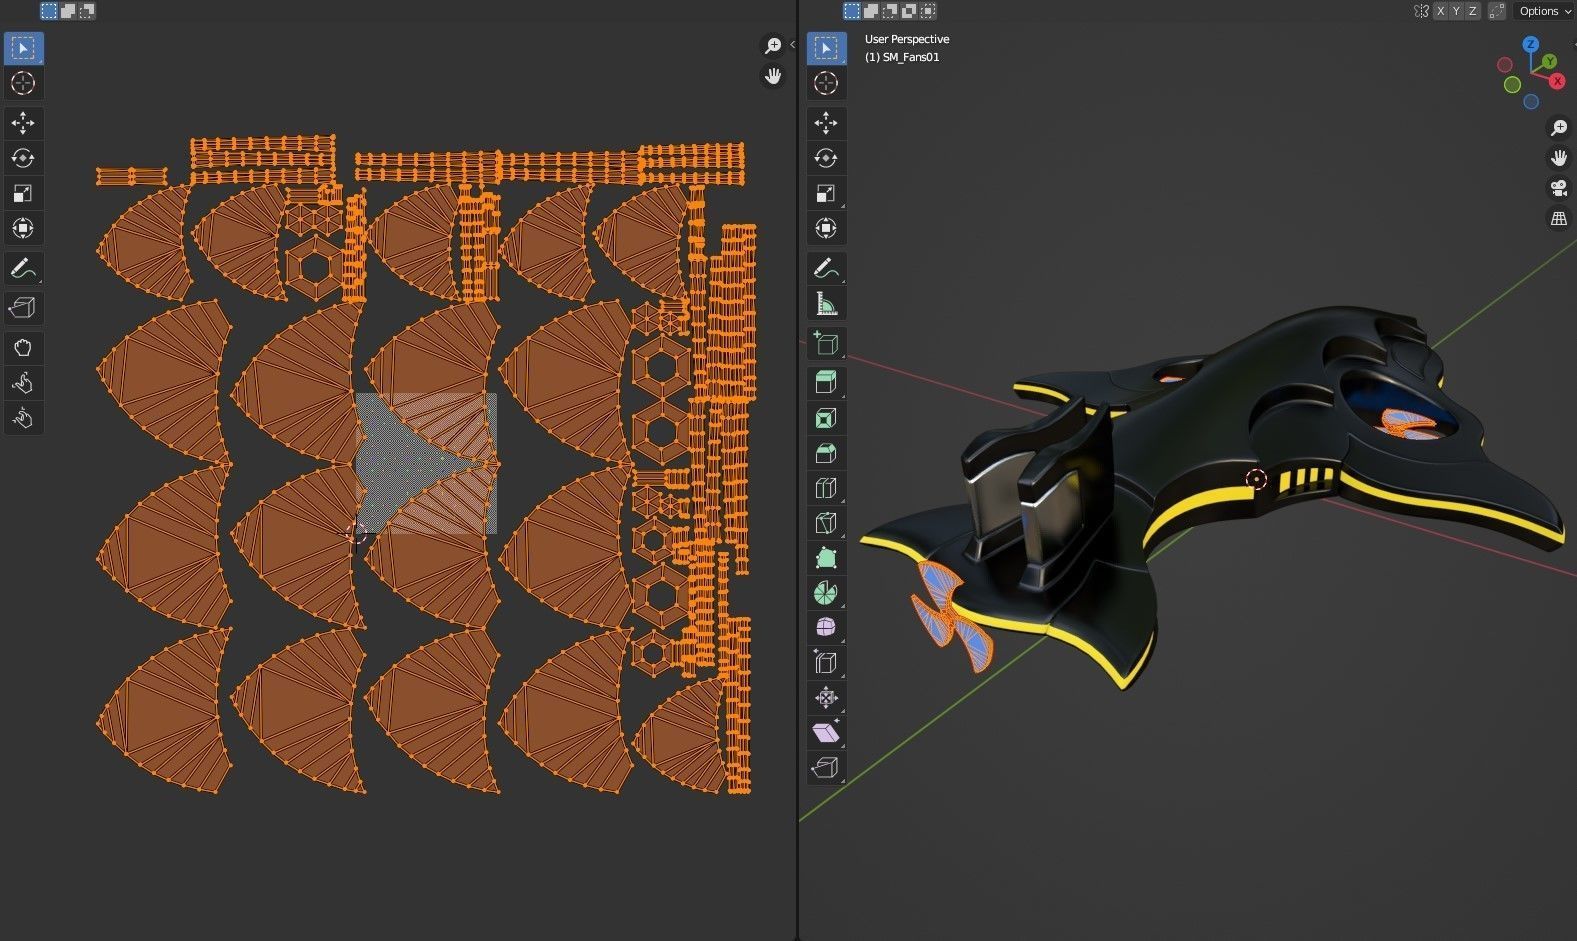The width and height of the screenshot is (1577, 941).
Task: Enable invert selection mode in 3D viewport
Action: 909,11
